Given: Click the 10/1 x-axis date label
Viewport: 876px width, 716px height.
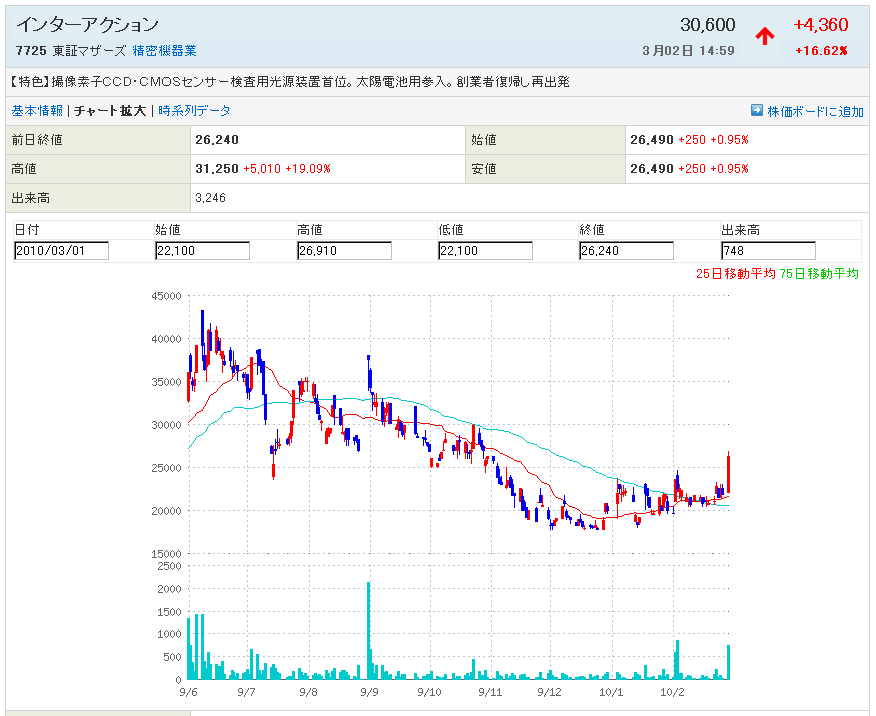Looking at the screenshot, I should tap(611, 692).
